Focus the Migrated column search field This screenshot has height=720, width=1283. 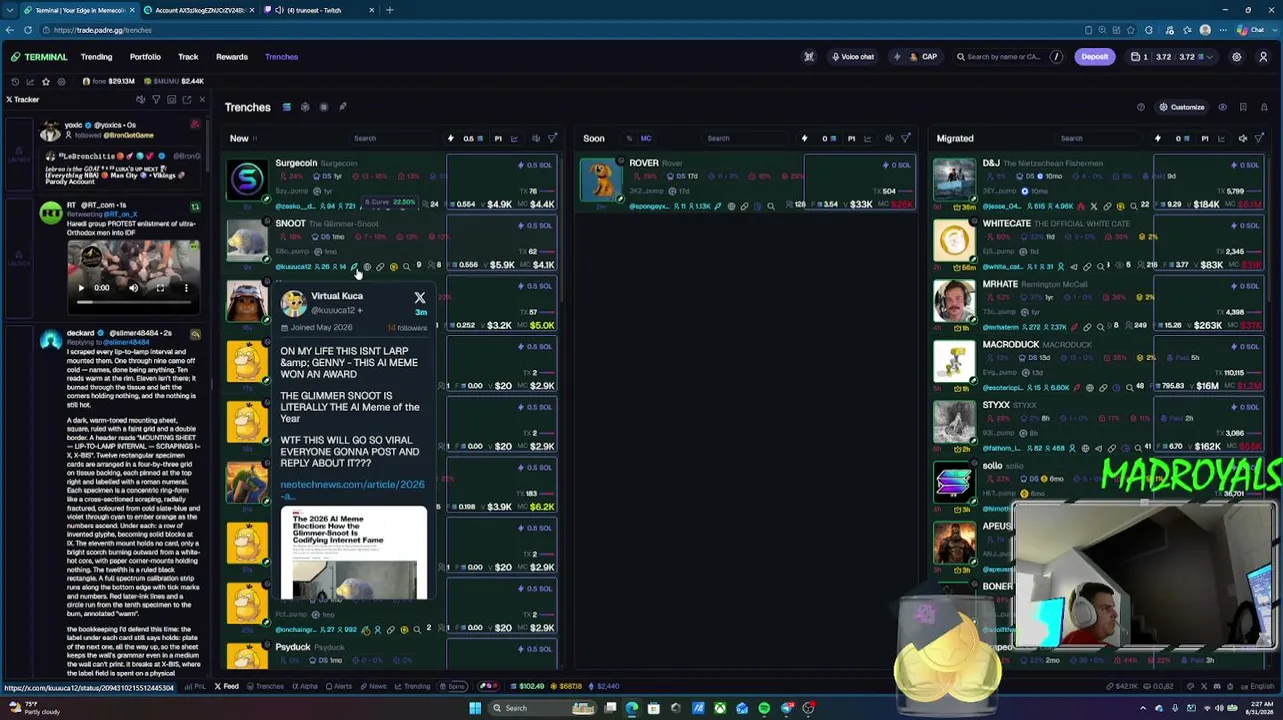[1098, 138]
